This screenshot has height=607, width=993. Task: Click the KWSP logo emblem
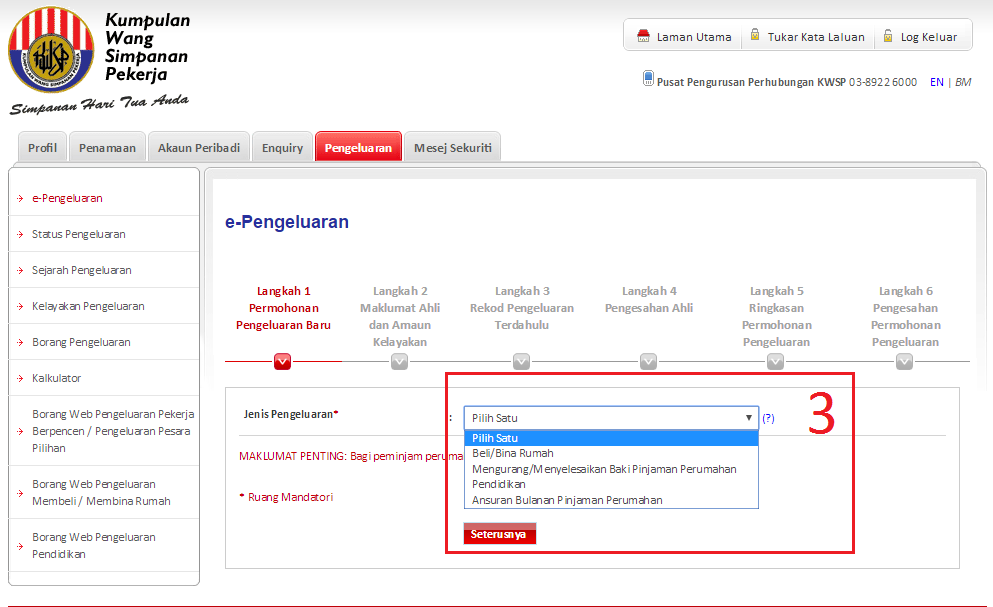click(51, 49)
